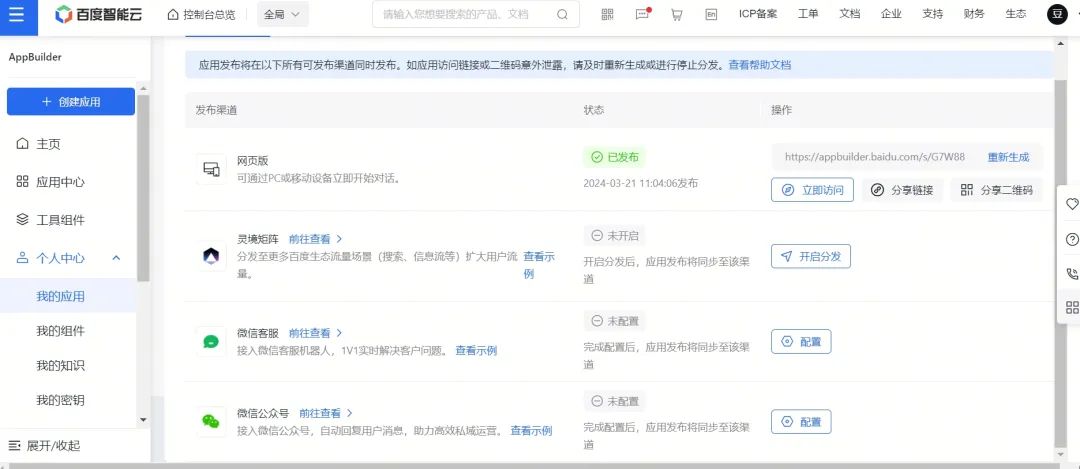Open 财务 menu item

[974, 14]
